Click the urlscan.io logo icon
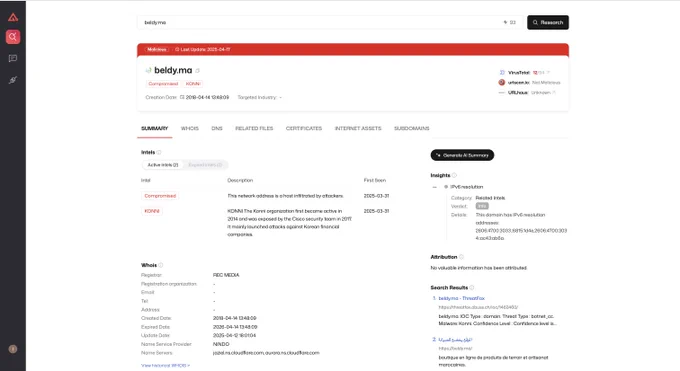This screenshot has width=680, height=371. click(502, 82)
